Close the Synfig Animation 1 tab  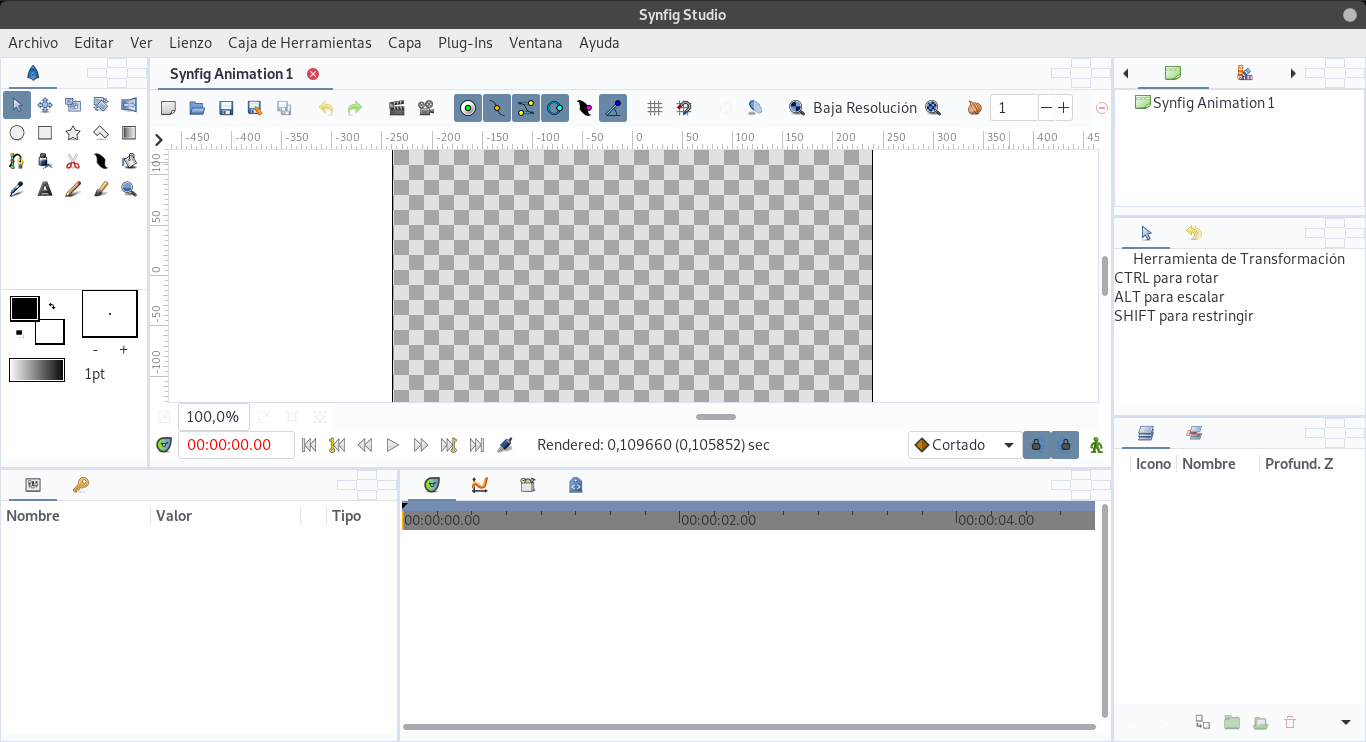(x=313, y=74)
